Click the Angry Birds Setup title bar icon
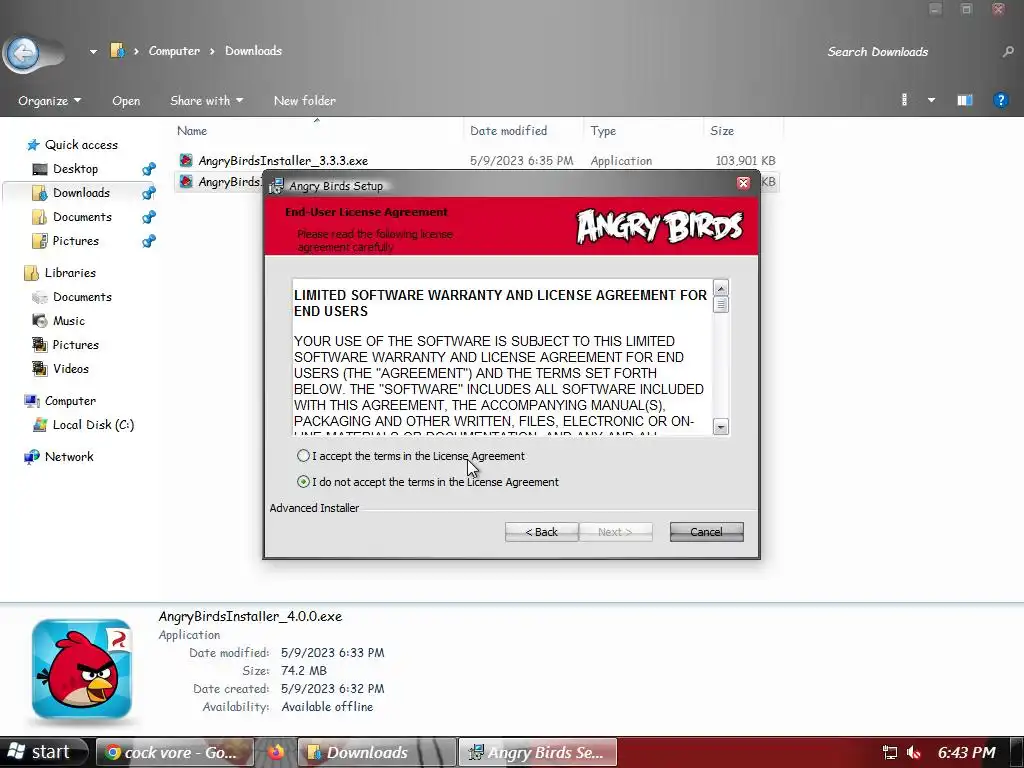Viewport: 1024px width, 768px height. (276, 185)
